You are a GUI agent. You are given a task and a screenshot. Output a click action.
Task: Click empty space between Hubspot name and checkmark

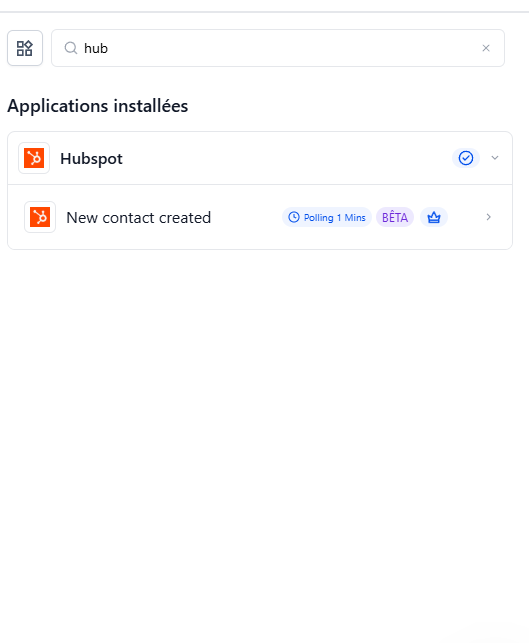pyautogui.click(x=287, y=158)
